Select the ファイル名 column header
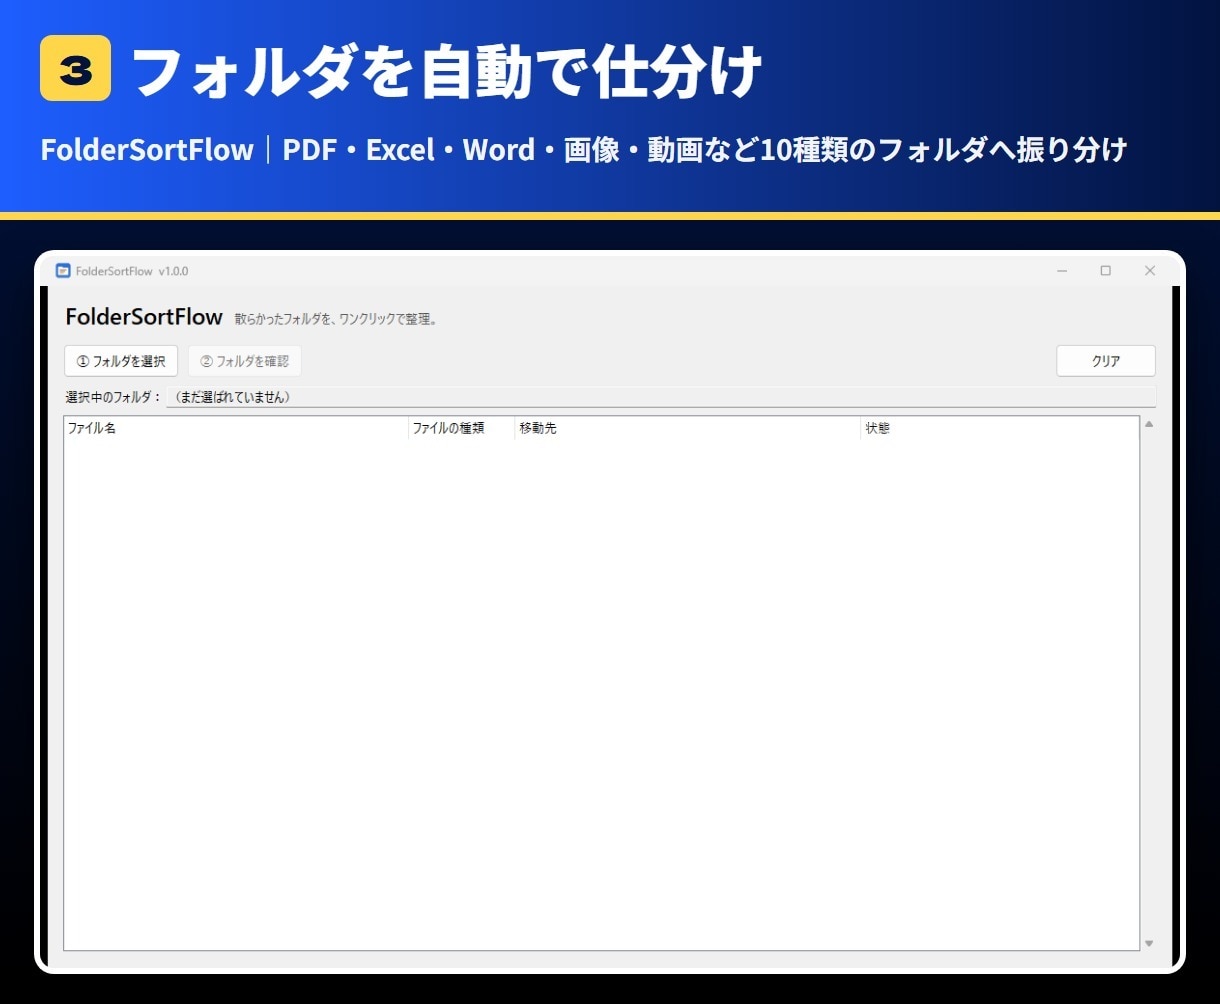Screen dimensions: 1220x1004 click(236, 428)
